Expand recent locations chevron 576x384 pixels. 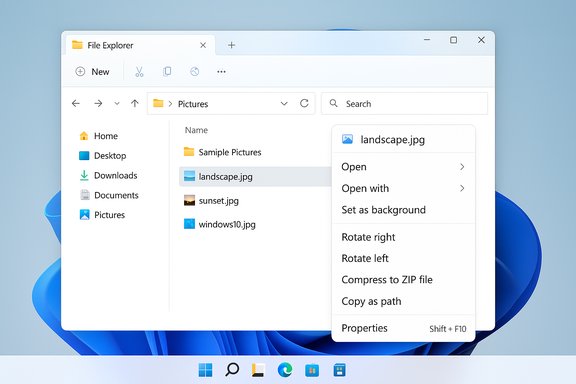coord(117,104)
